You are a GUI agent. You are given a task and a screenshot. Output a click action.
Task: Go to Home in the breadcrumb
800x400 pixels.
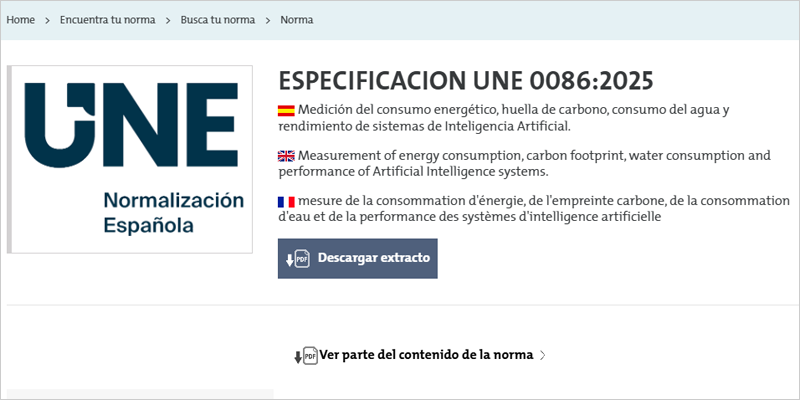pyautogui.click(x=21, y=20)
